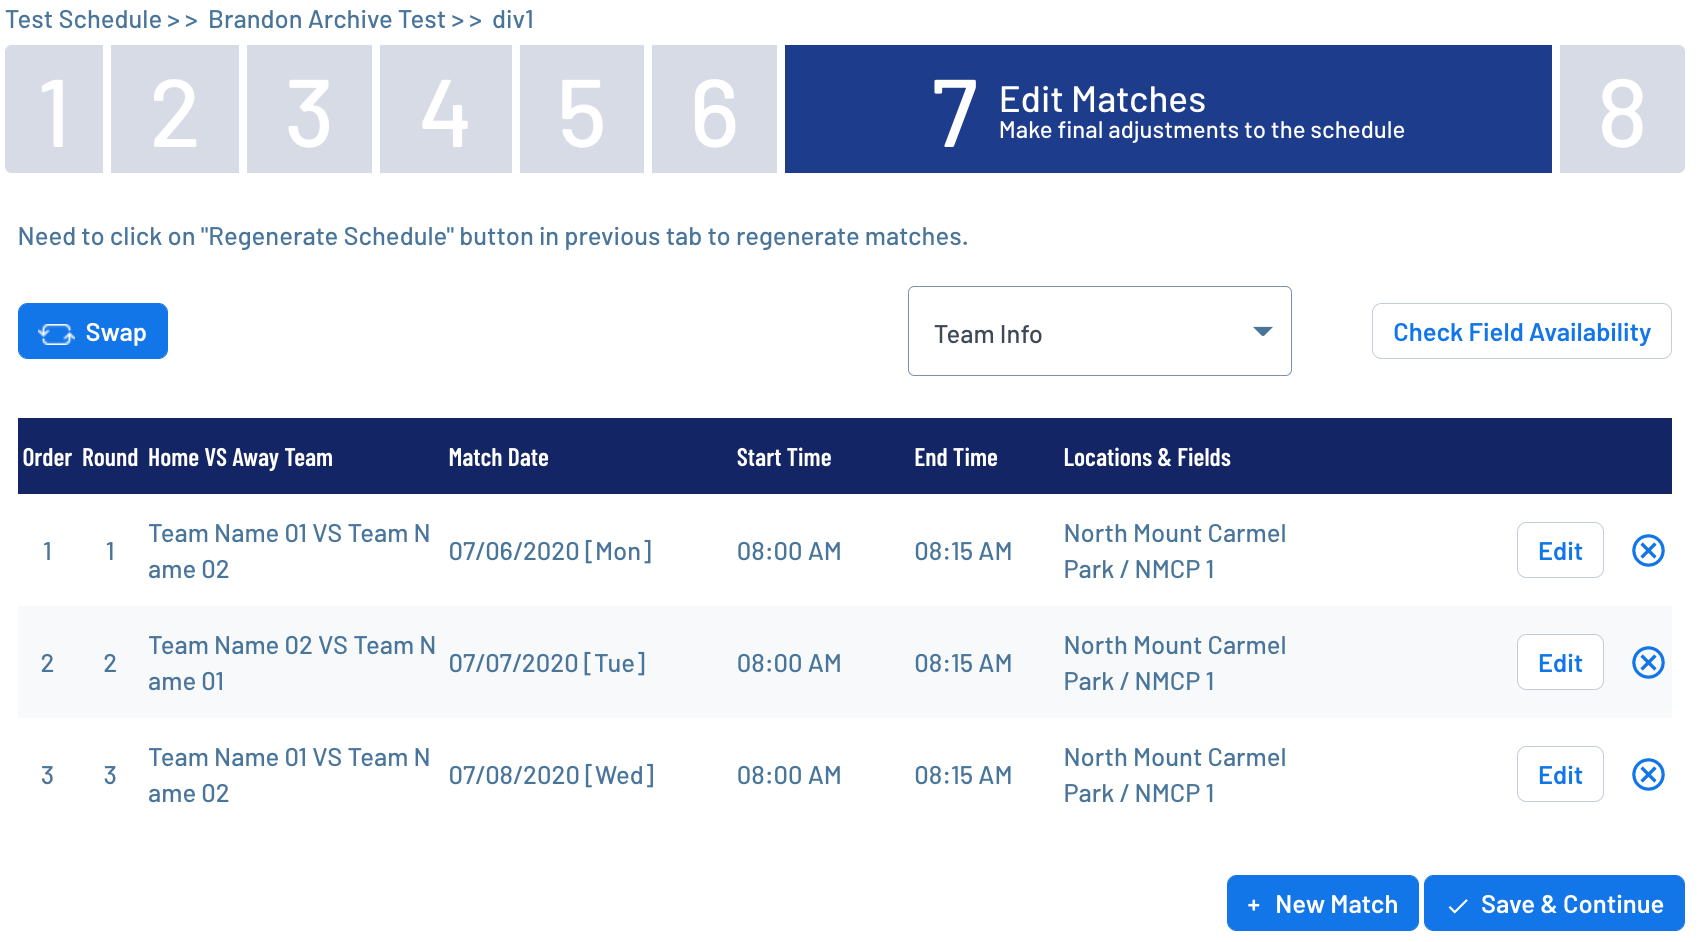Switch to step 2 tab
This screenshot has width=1704, height=942.
tap(175, 109)
